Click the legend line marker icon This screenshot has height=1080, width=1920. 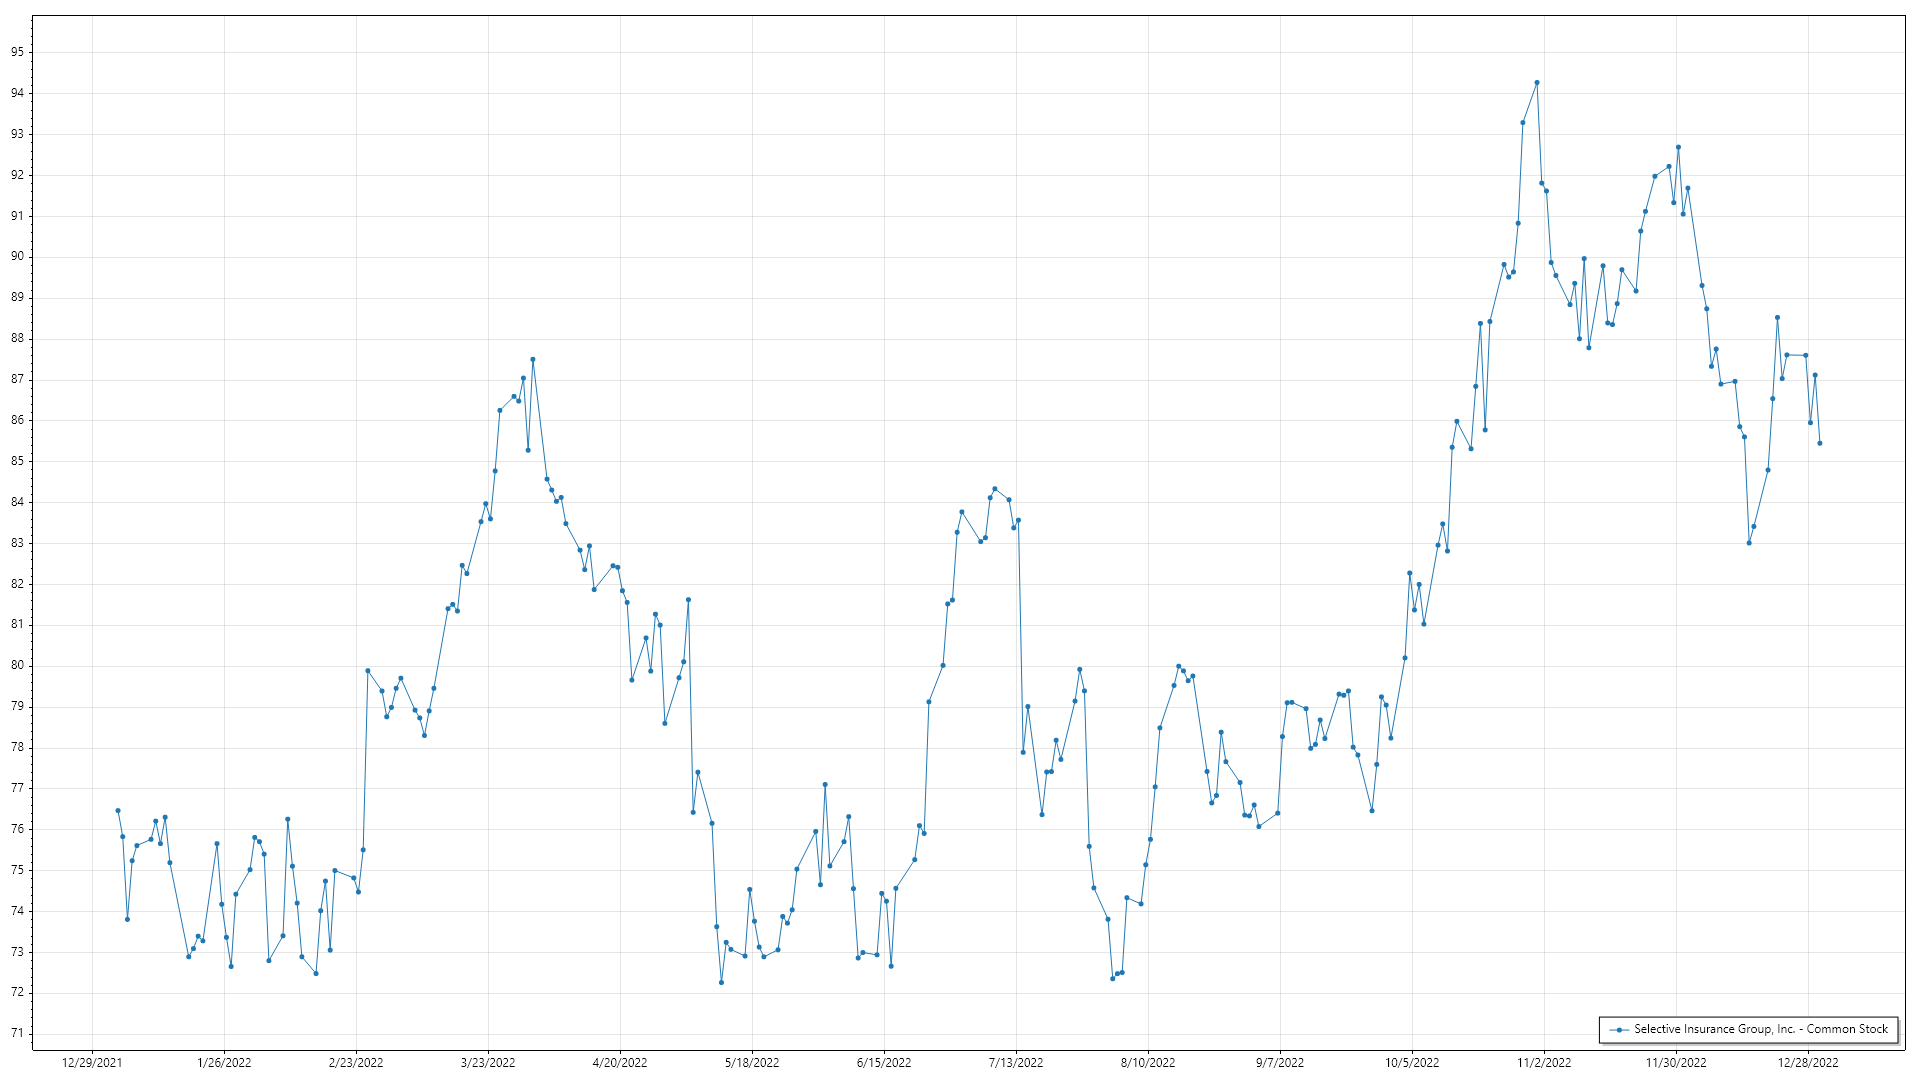tap(1617, 1029)
